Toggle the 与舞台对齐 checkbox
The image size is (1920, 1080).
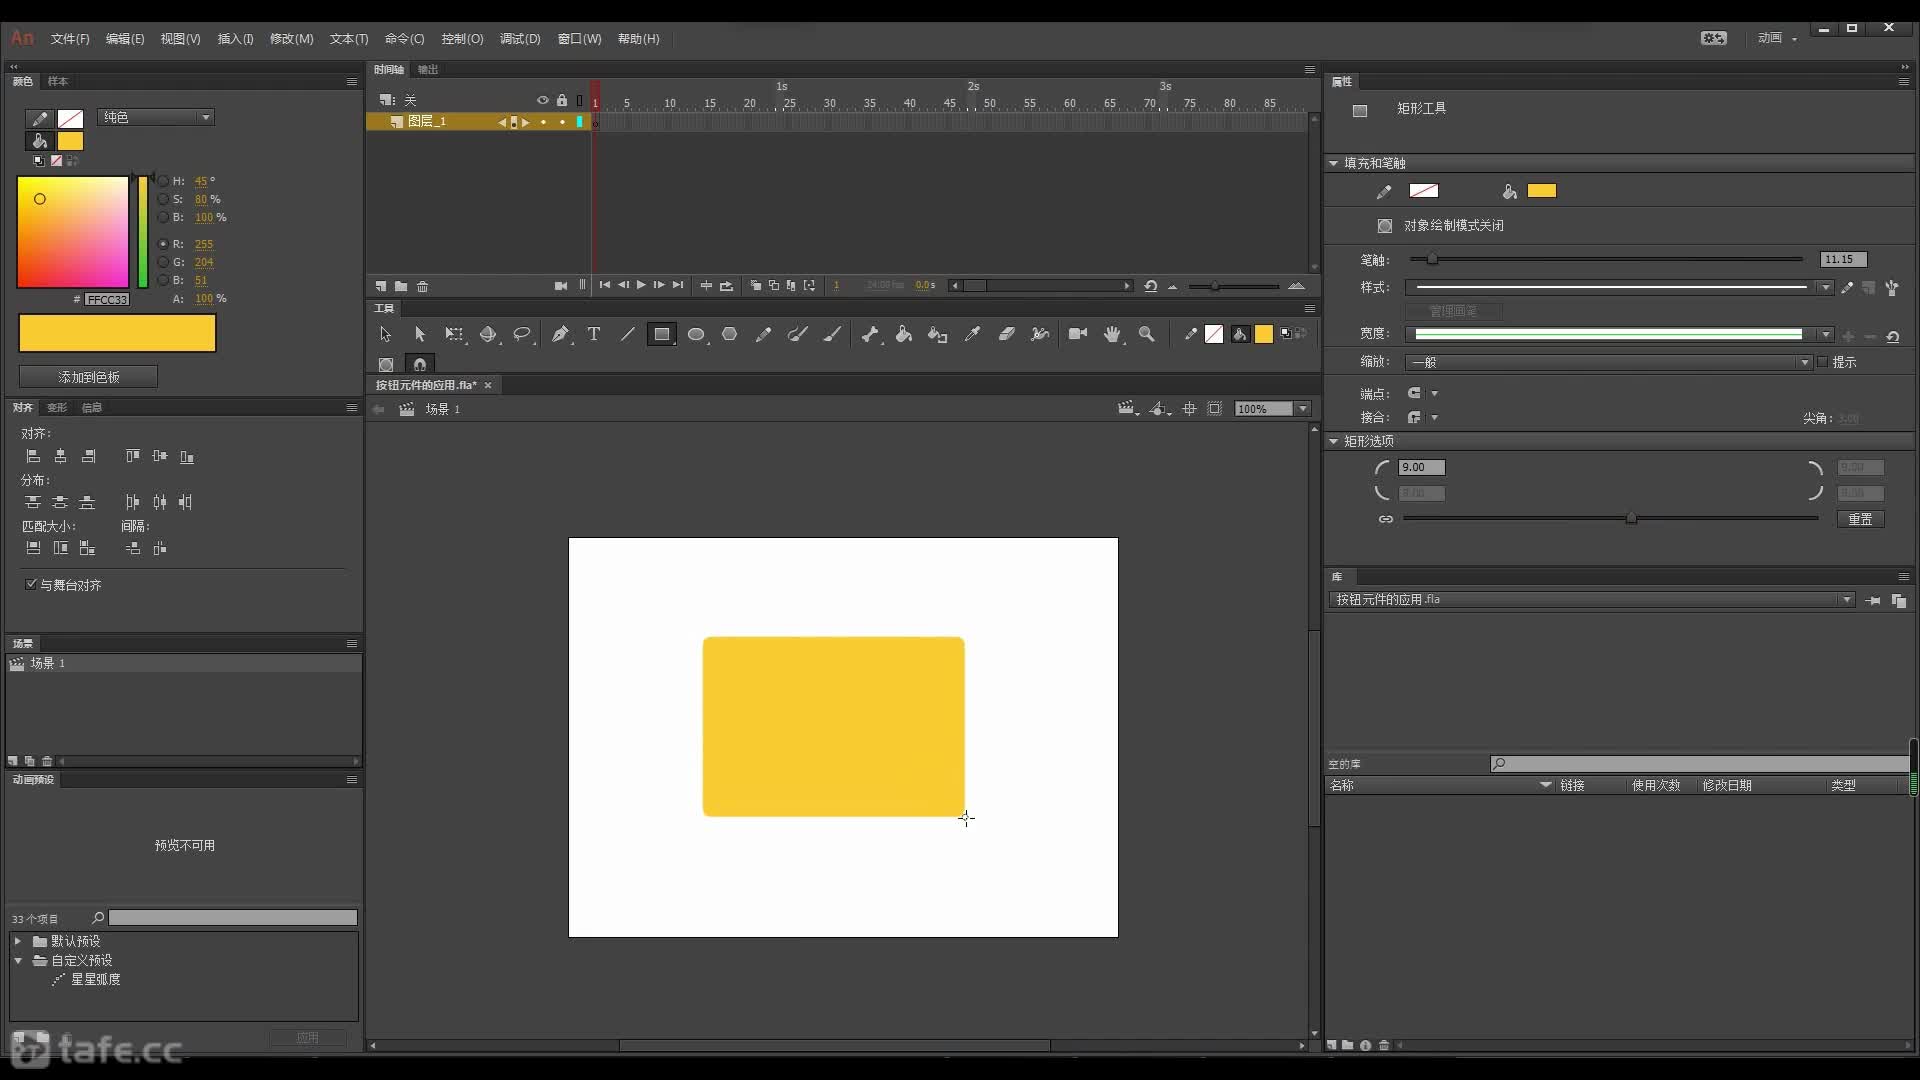tap(31, 584)
